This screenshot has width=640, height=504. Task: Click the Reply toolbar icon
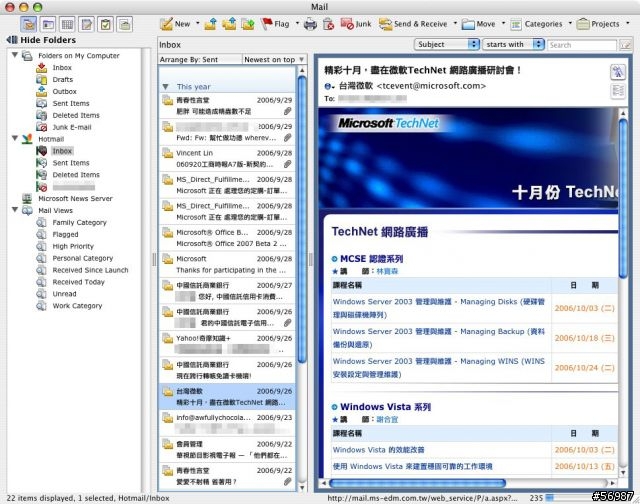coord(211,24)
